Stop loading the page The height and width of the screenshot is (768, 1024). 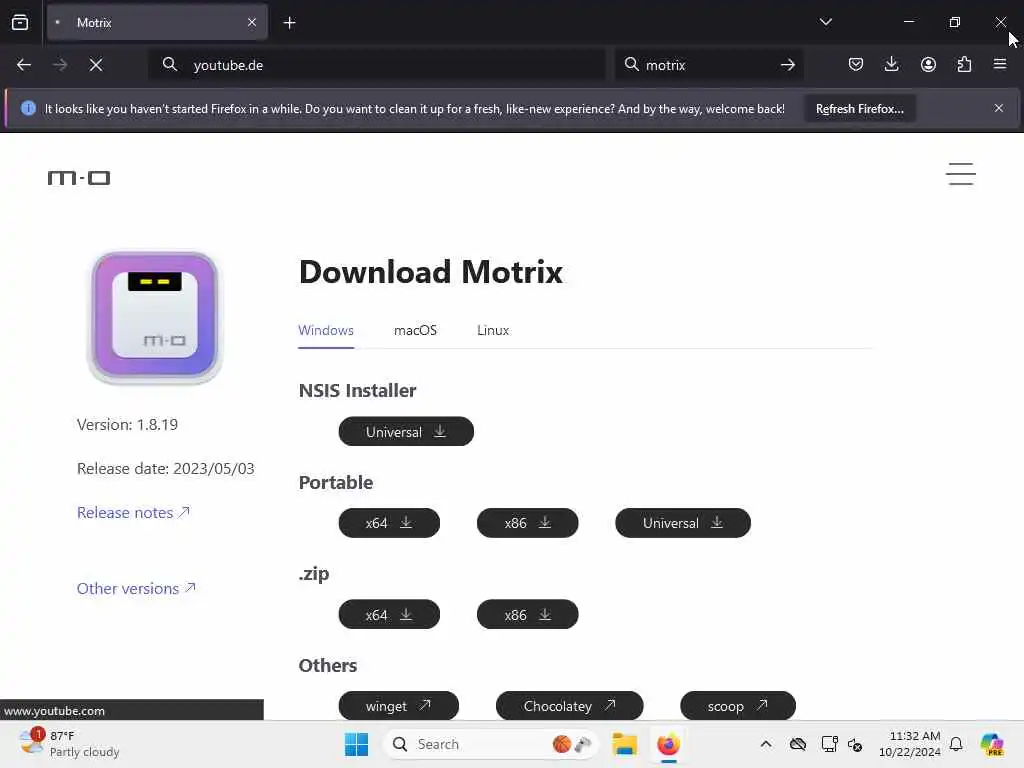point(95,65)
